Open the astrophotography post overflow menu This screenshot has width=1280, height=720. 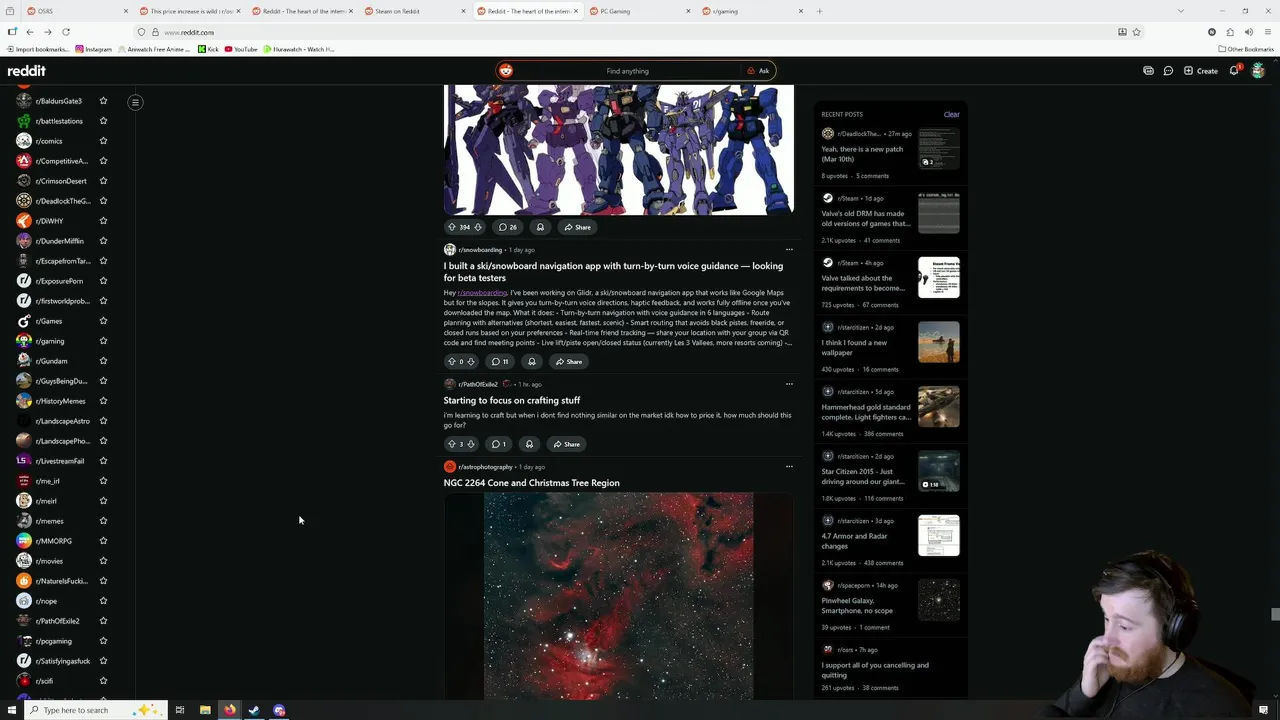pyautogui.click(x=789, y=467)
